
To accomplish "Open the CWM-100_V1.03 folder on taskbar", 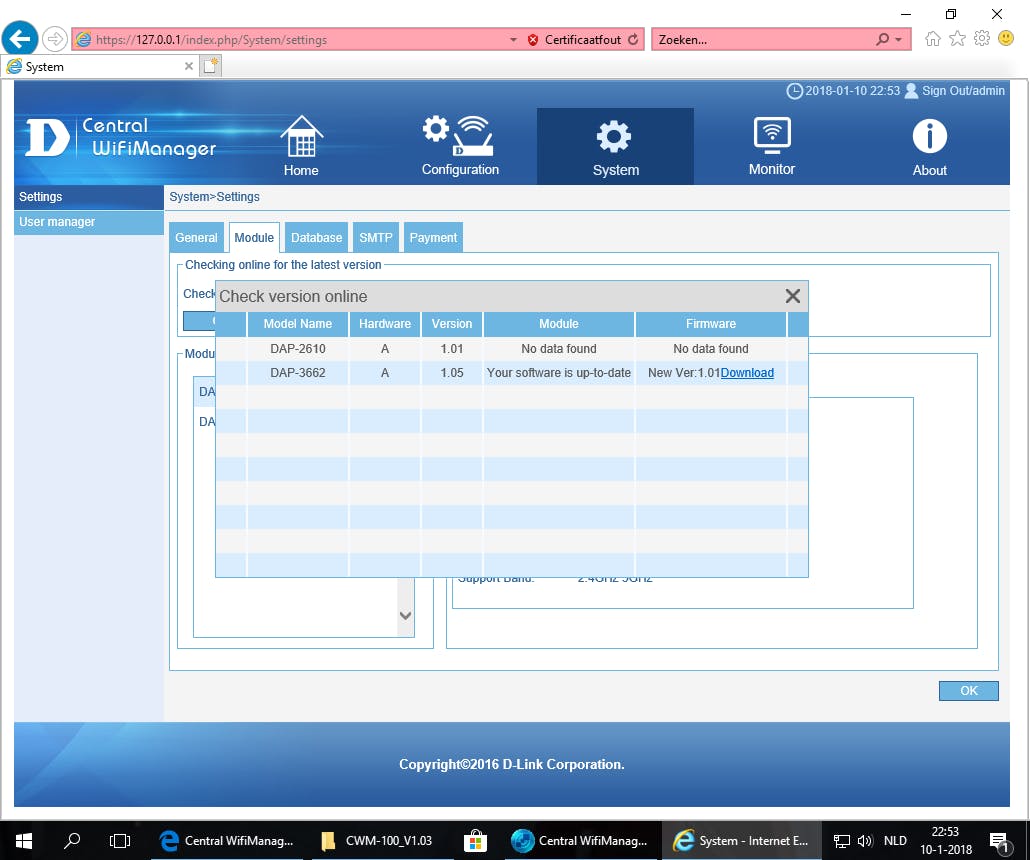I will pos(379,840).
